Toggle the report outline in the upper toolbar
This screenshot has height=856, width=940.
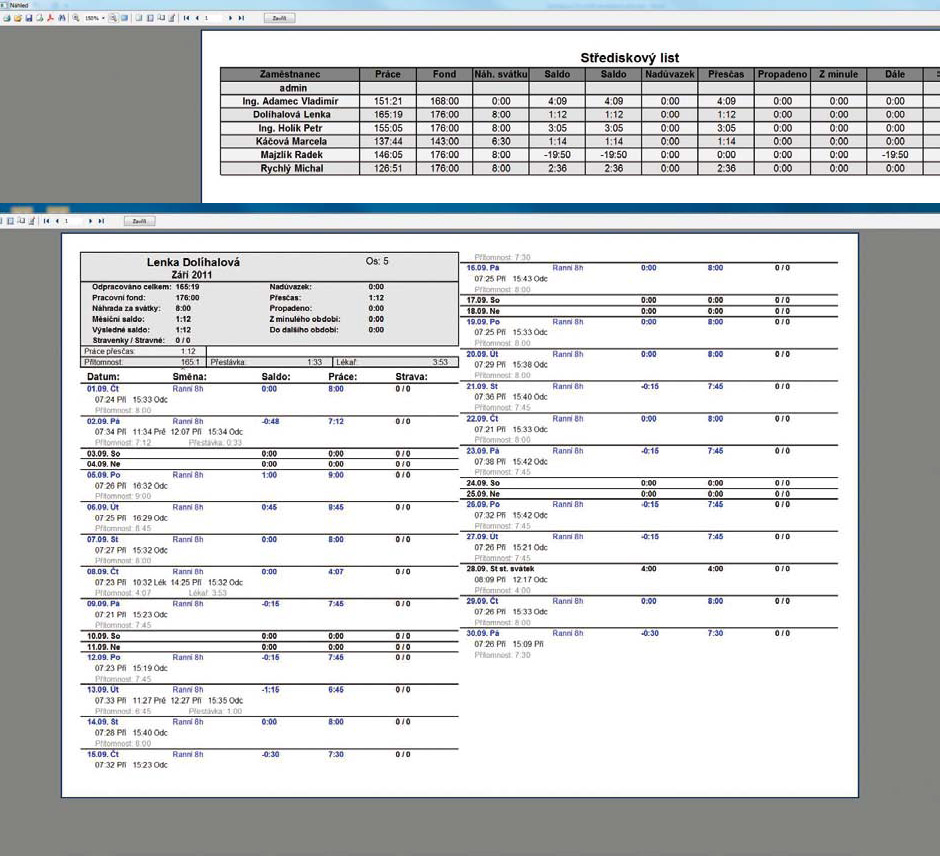click(138, 18)
